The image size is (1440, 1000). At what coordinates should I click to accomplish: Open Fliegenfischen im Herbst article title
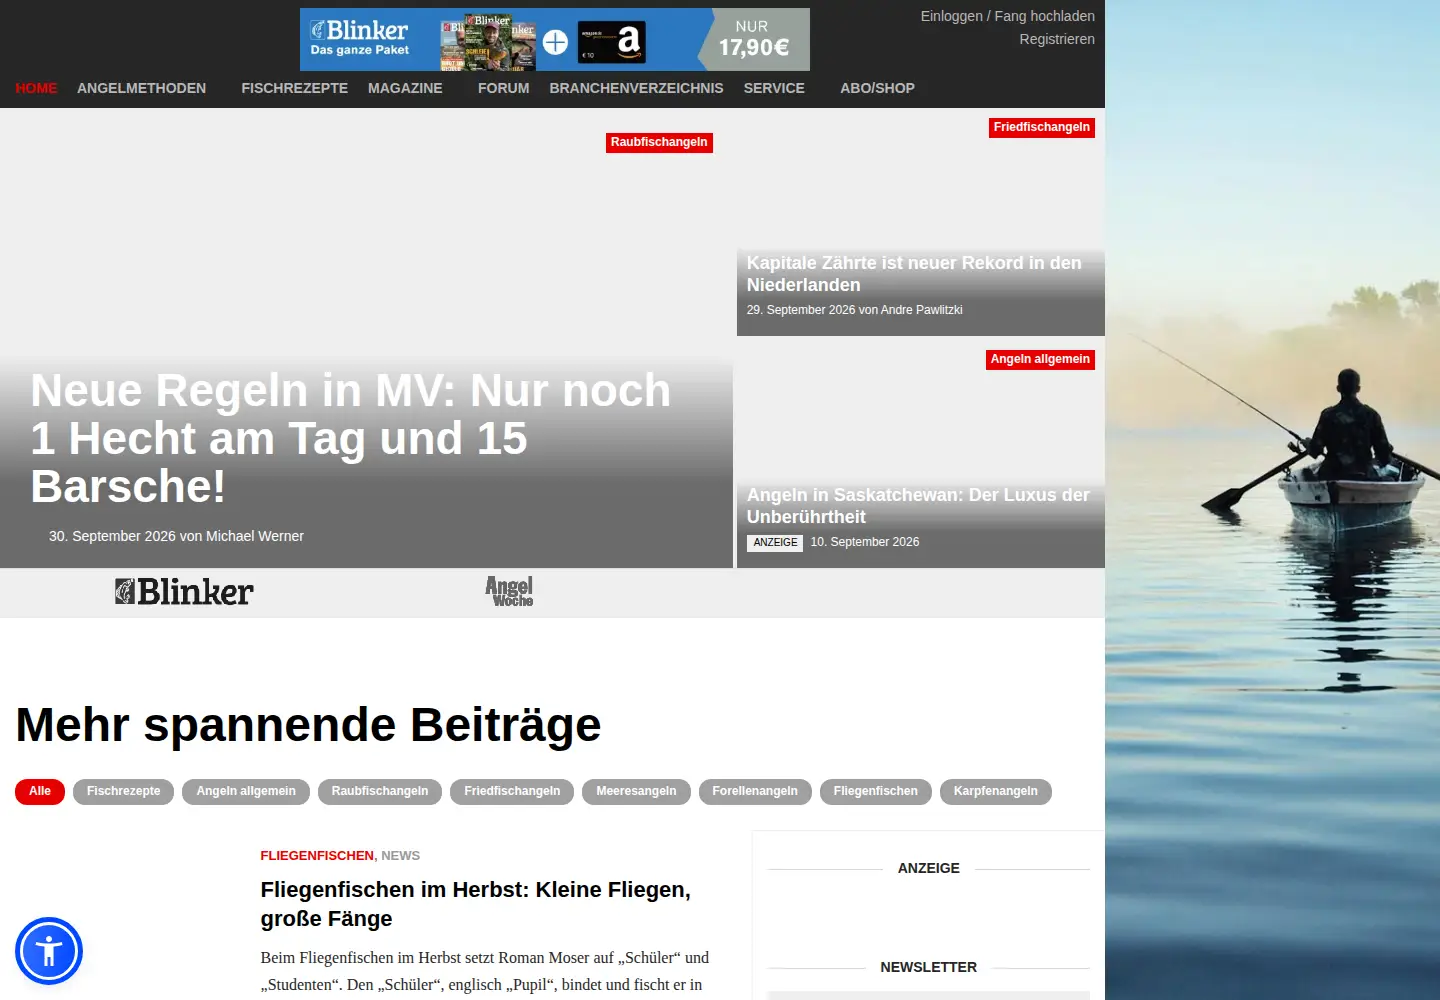point(476,904)
